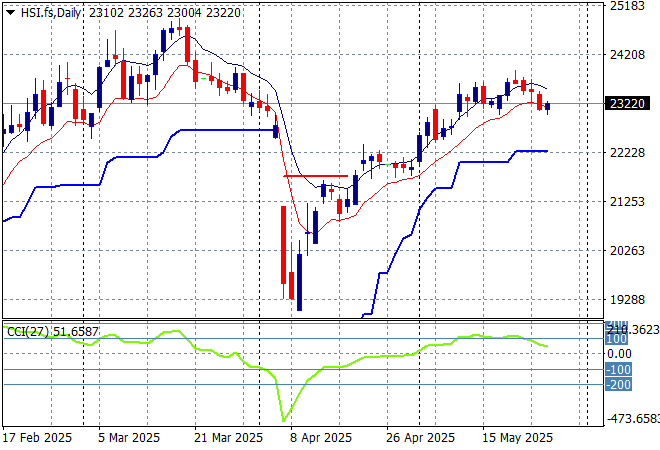Click the latest blue candlestick at chart's right edge
660x450 pixels.
[548, 107]
